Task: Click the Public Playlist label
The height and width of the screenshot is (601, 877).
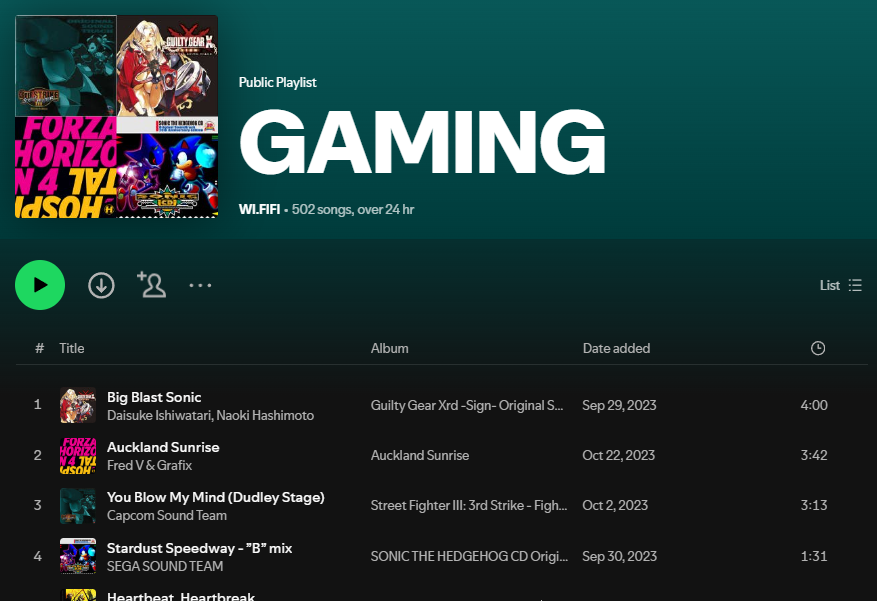Action: click(277, 82)
